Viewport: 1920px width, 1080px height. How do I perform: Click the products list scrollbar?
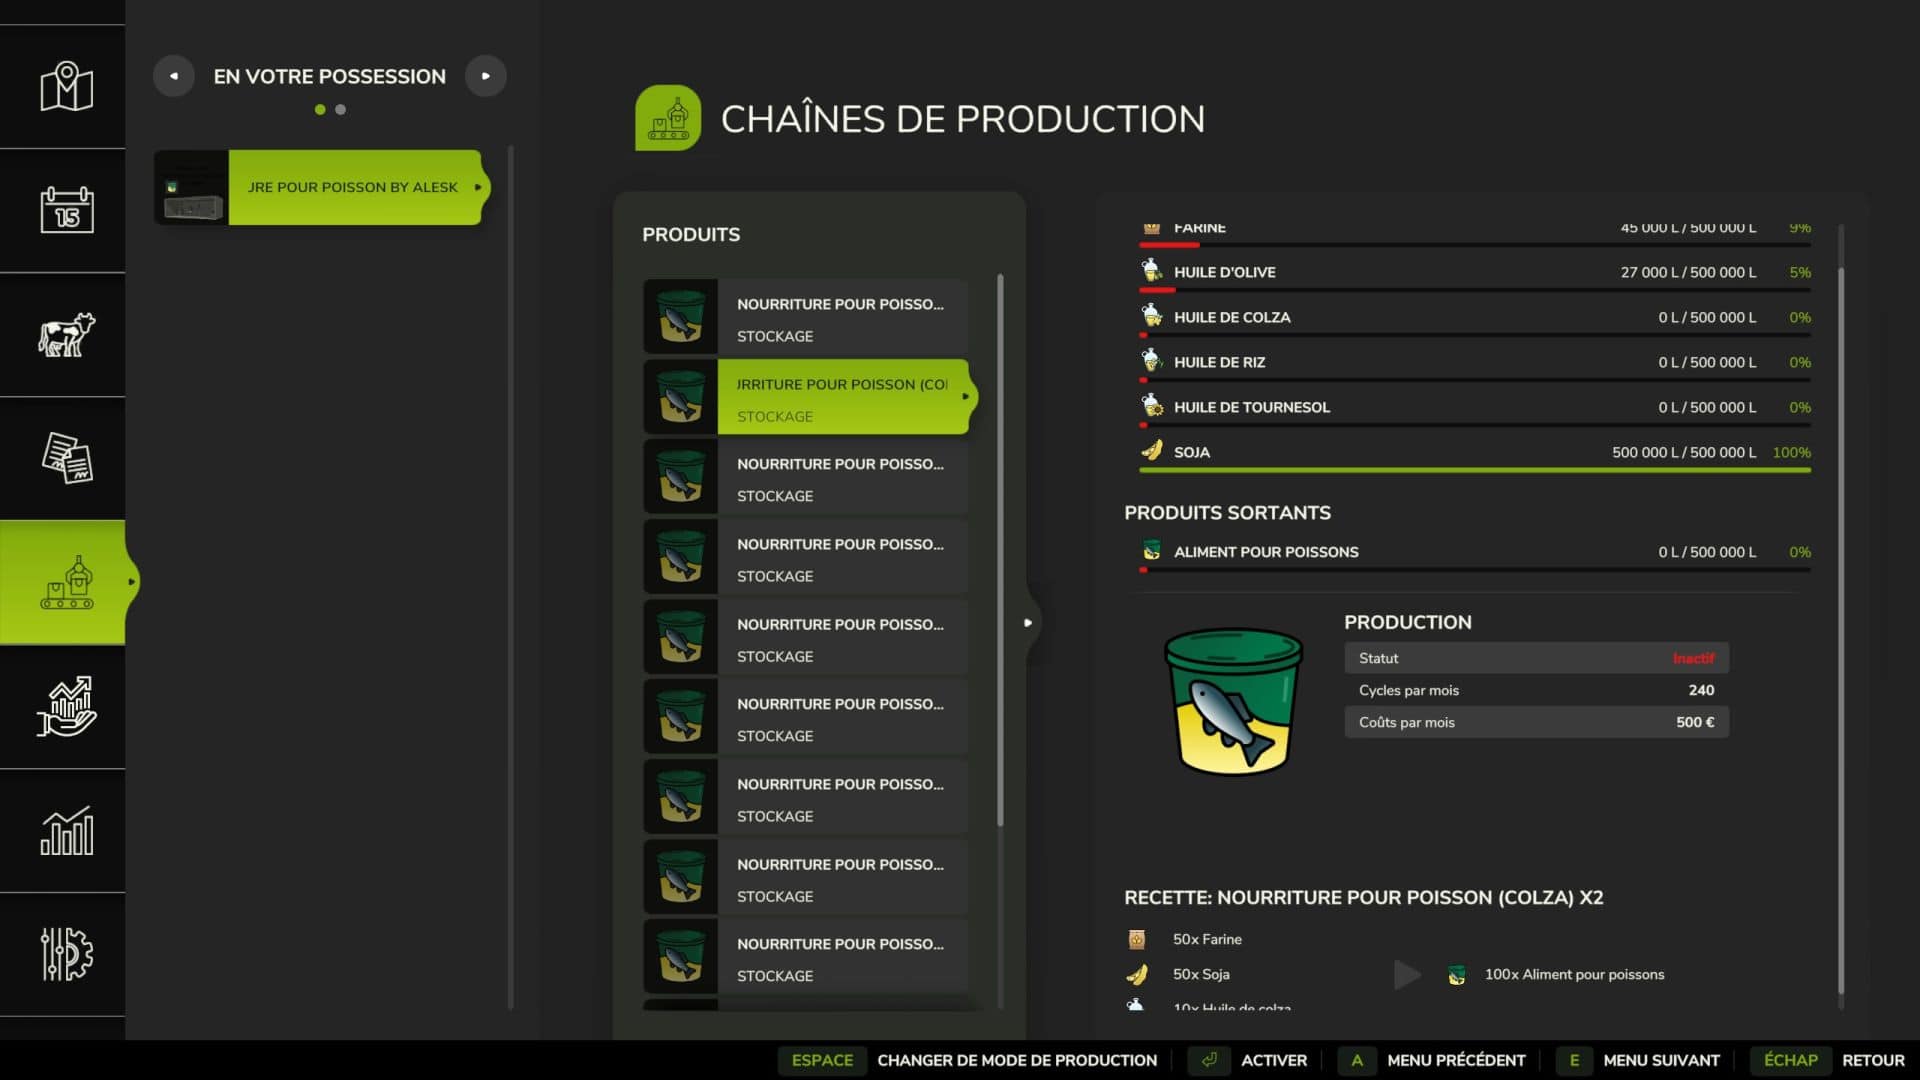click(x=999, y=550)
